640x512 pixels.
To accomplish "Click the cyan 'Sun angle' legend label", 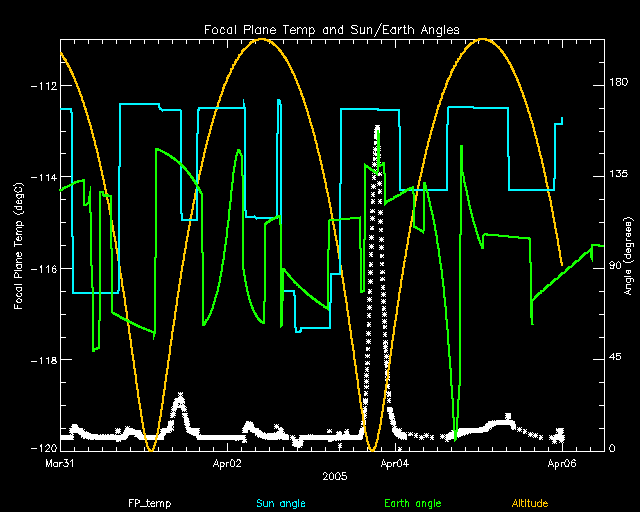I will click(x=279, y=502).
